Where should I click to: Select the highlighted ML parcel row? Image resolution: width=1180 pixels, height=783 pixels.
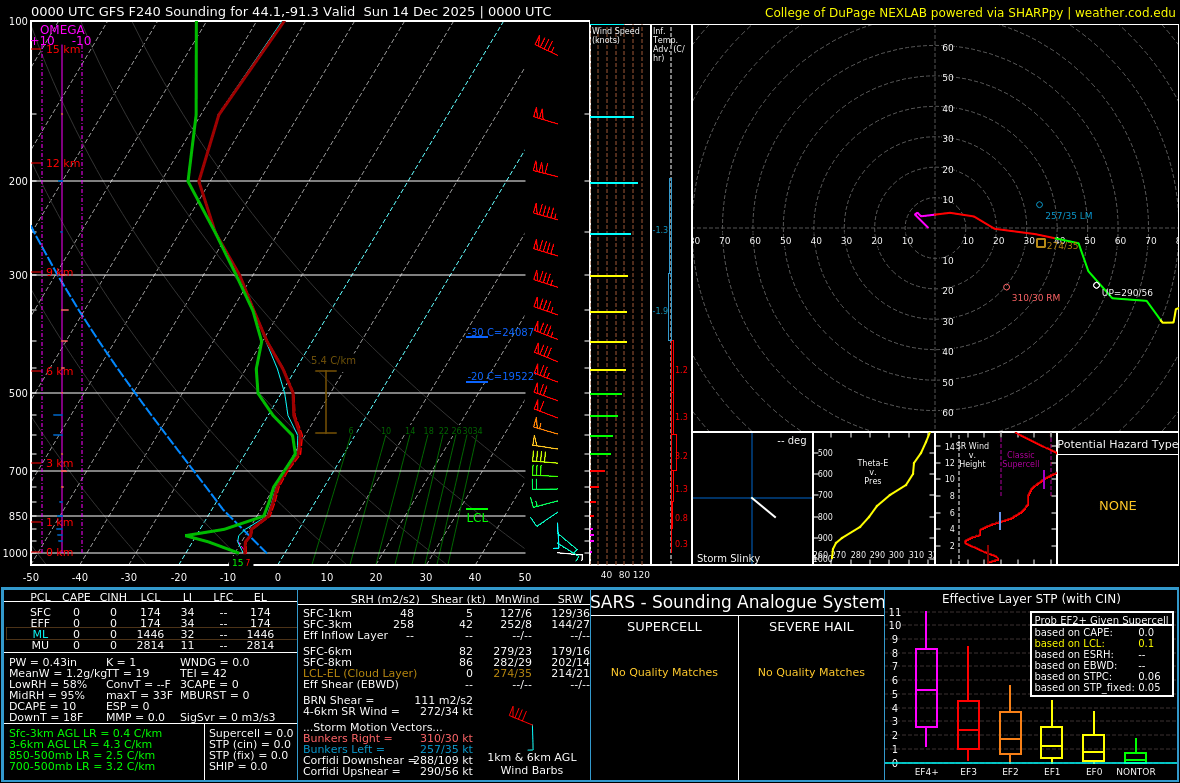[151, 634]
